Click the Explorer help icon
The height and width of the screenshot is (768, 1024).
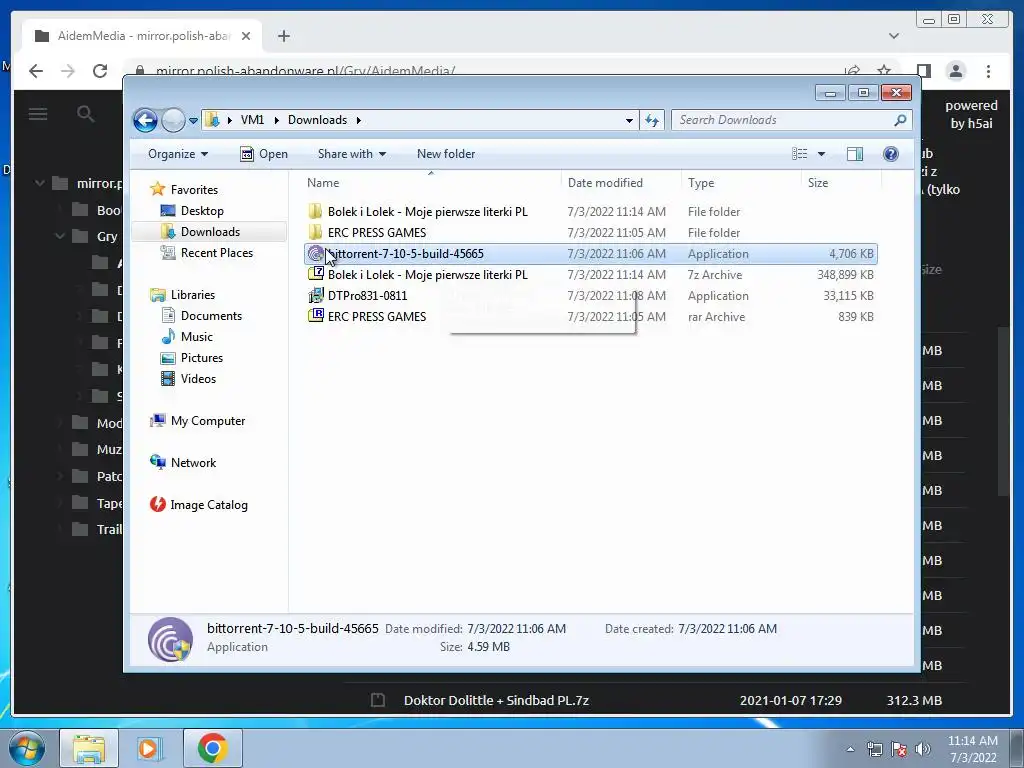pyautogui.click(x=891, y=154)
